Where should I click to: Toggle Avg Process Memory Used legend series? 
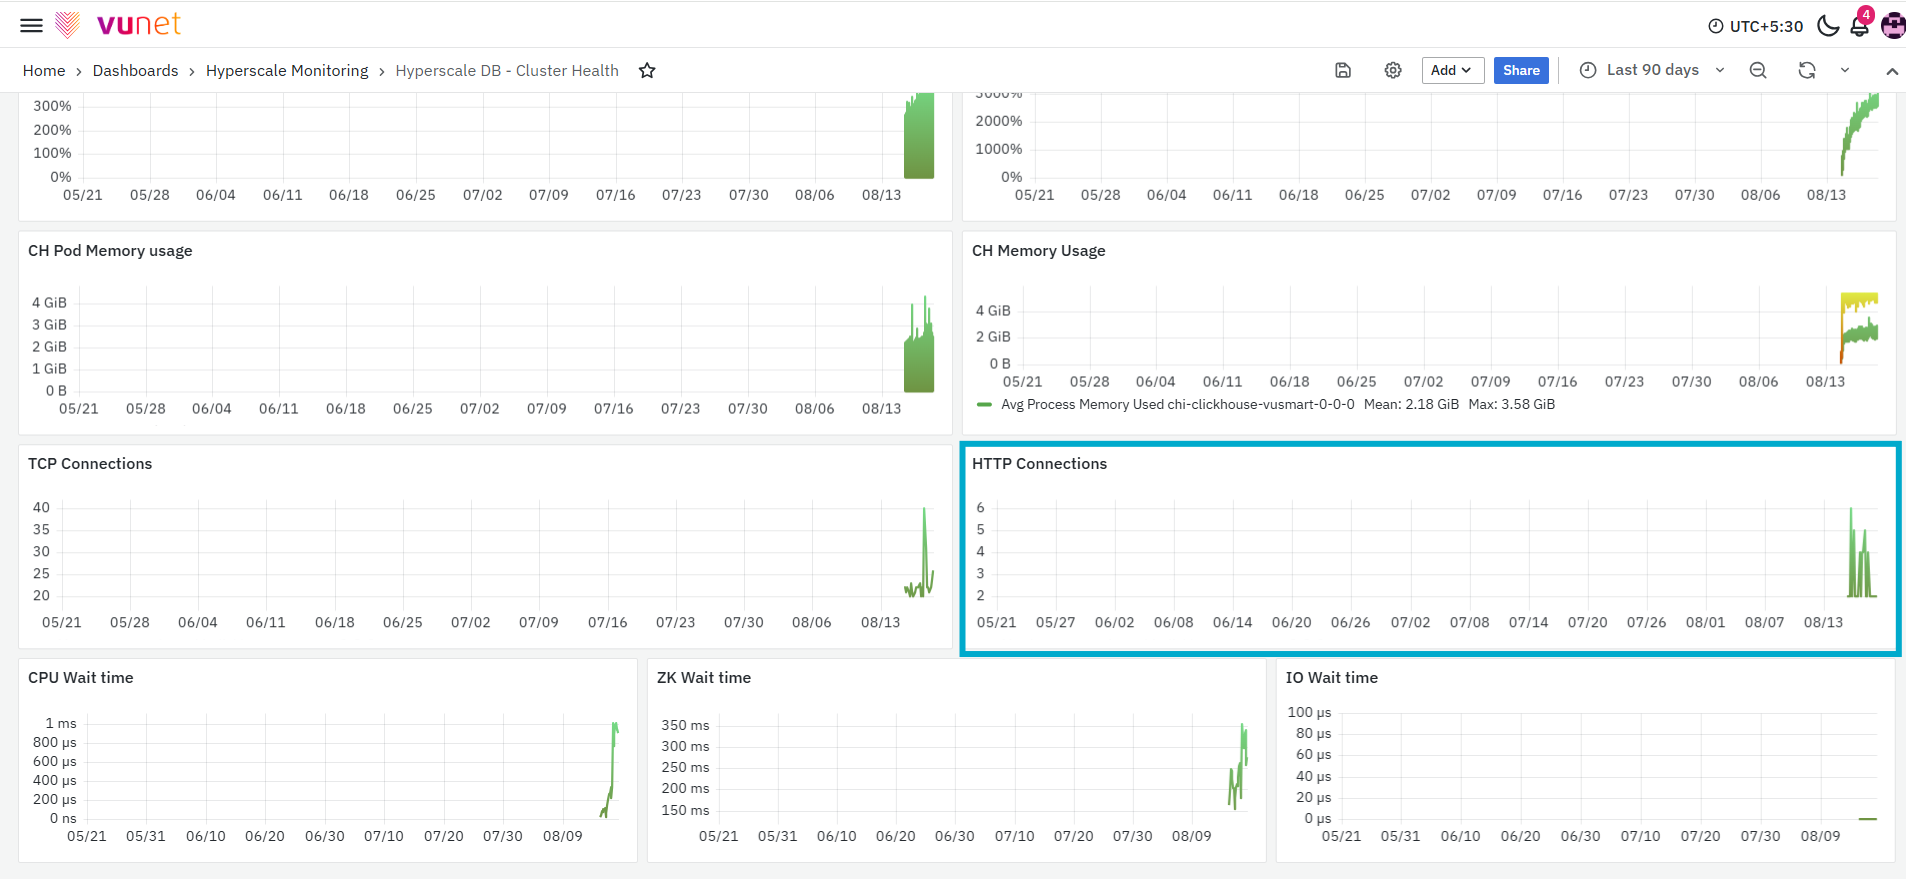tap(1177, 405)
